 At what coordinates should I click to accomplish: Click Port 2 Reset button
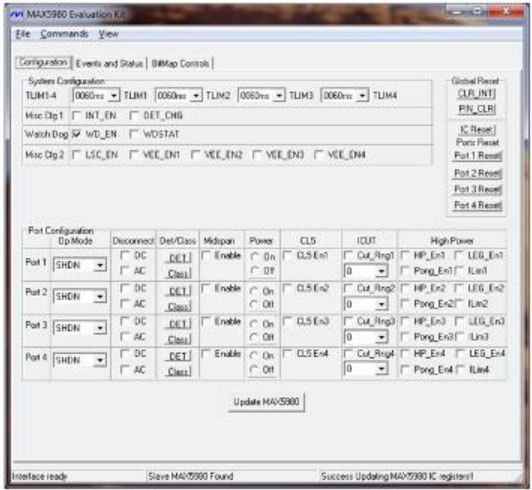click(478, 173)
